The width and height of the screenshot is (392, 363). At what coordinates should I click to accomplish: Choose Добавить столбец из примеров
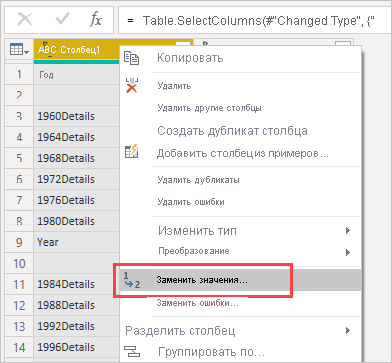[x=243, y=154]
